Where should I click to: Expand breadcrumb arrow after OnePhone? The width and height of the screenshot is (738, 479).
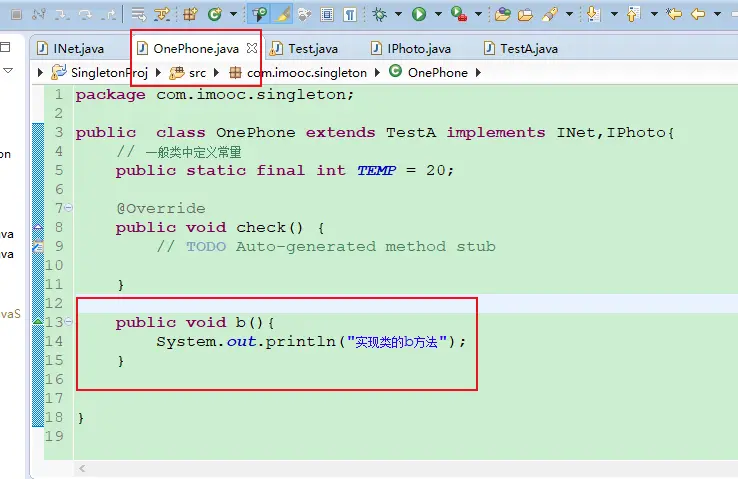pyautogui.click(x=478, y=72)
